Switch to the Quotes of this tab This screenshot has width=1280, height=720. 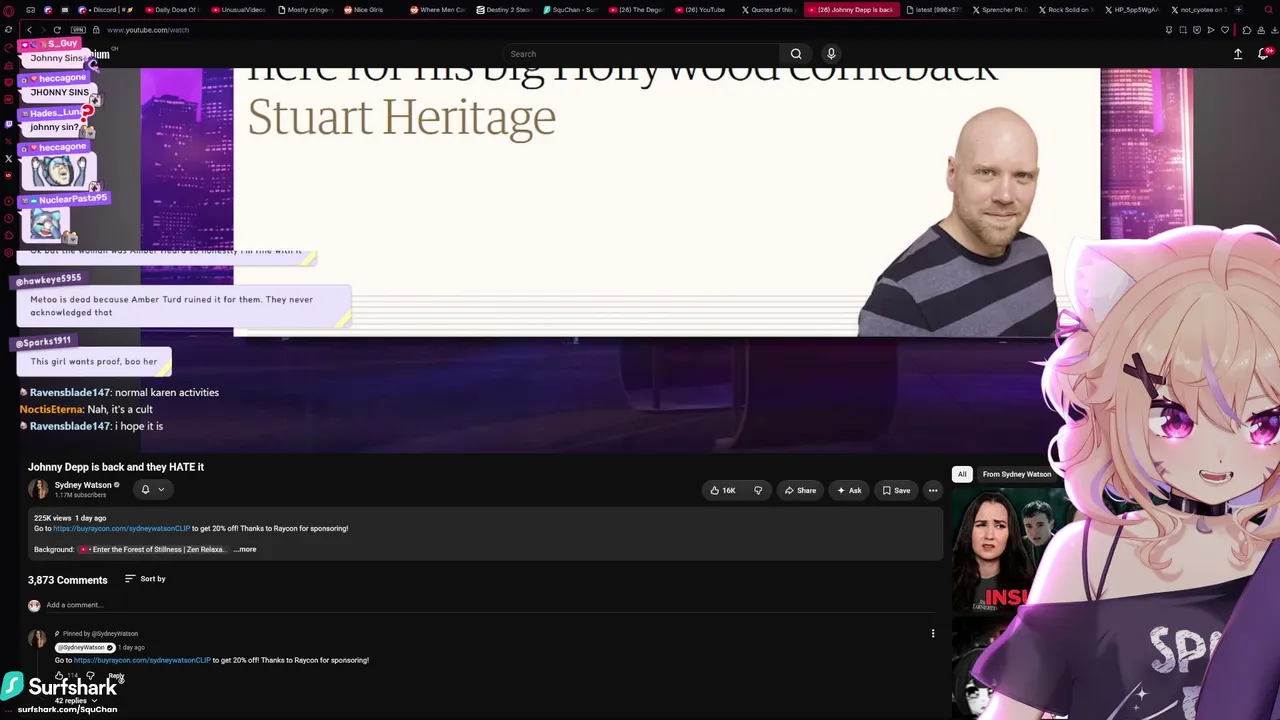pos(770,10)
